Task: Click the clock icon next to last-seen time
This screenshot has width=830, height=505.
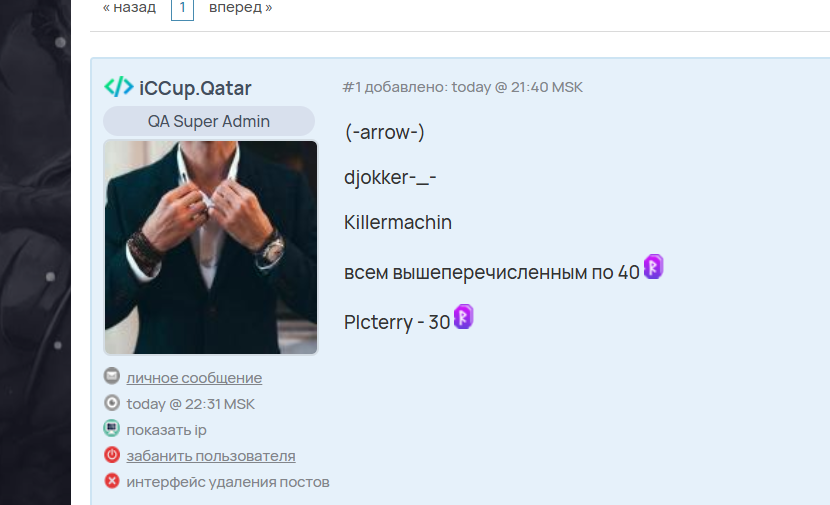Action: click(112, 403)
